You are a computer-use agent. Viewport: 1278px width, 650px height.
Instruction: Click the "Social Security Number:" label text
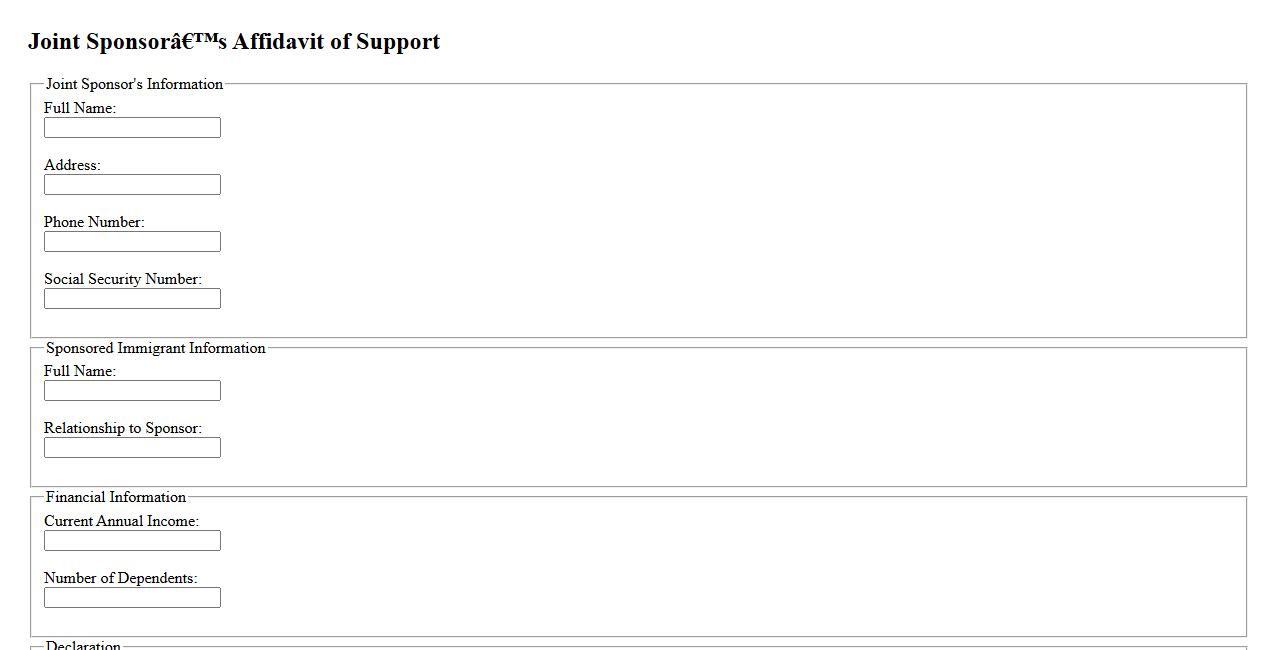tap(123, 279)
